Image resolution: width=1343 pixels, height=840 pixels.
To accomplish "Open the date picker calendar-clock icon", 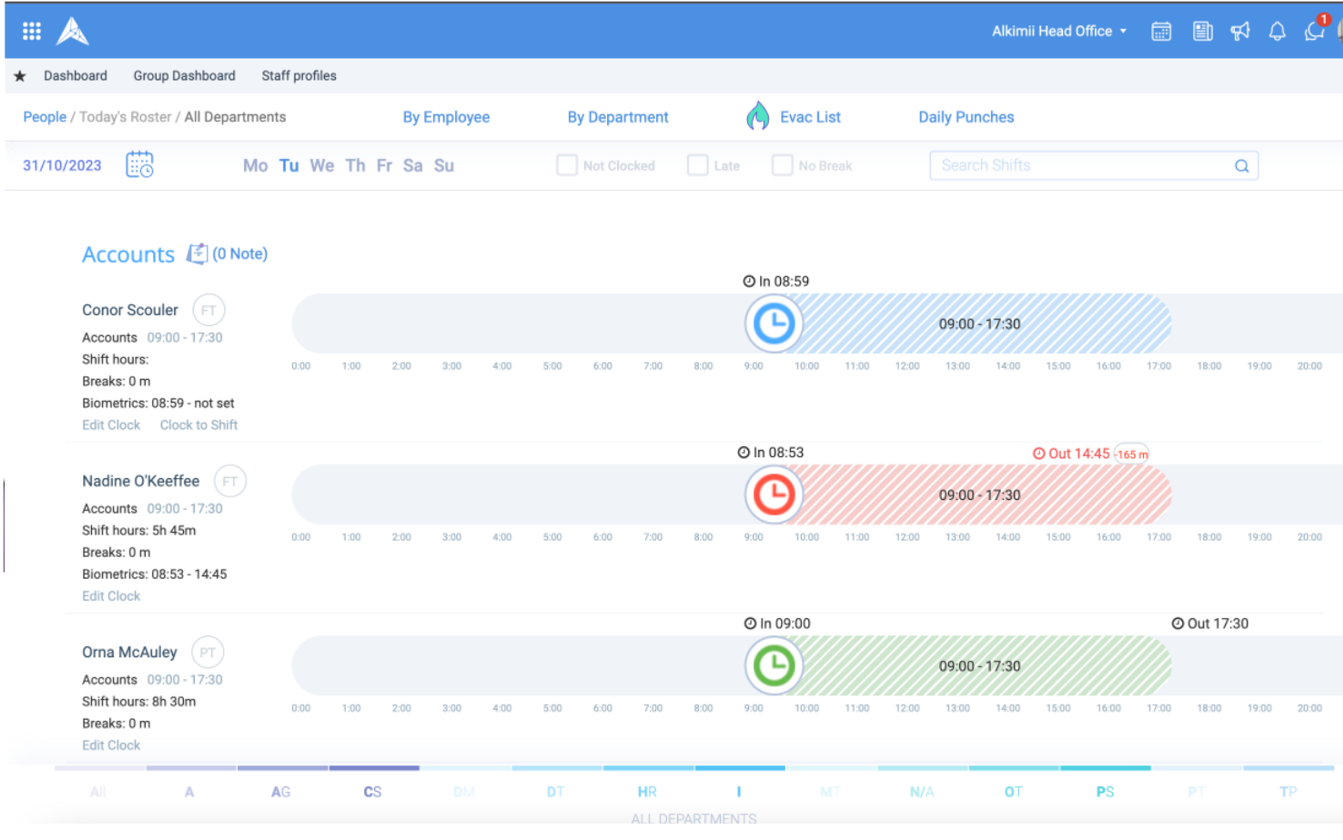I will pyautogui.click(x=140, y=165).
